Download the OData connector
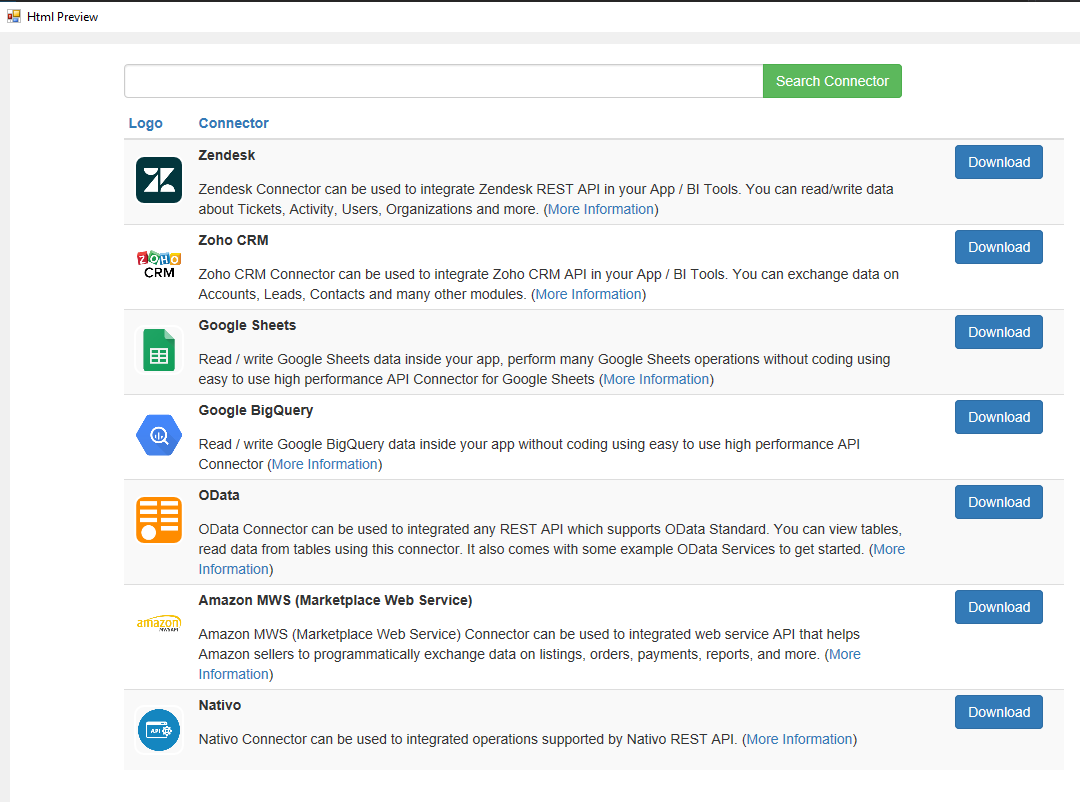1080x802 pixels. pos(998,502)
